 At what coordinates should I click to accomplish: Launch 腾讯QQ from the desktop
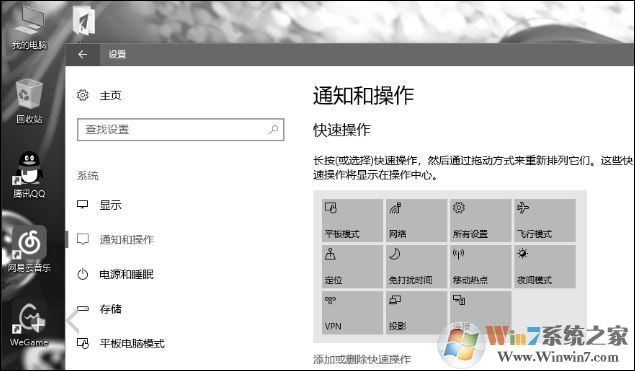tap(29, 175)
